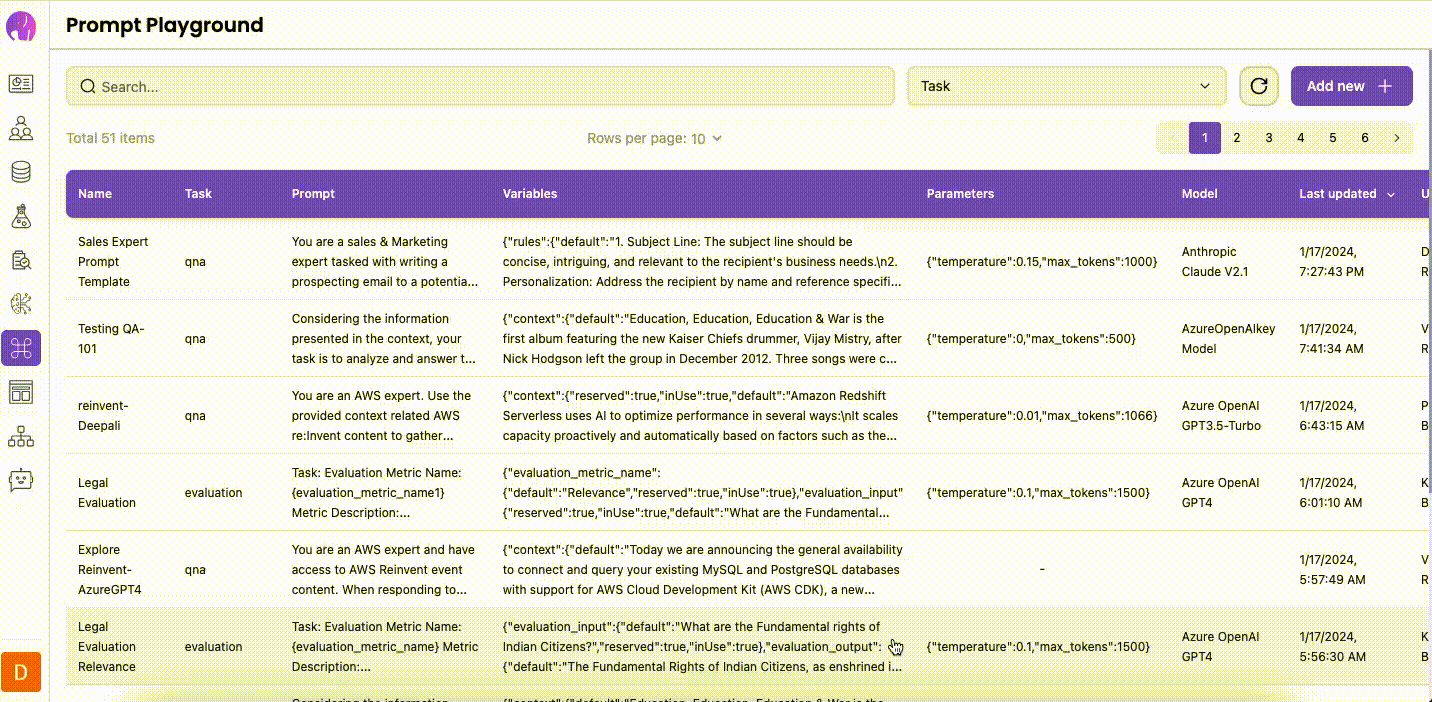Click the refresh button beside Task filter
Image resolution: width=1432 pixels, height=702 pixels.
1259,86
